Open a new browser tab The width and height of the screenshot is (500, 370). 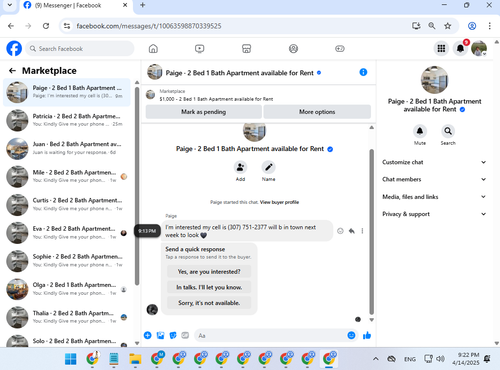point(142,5)
